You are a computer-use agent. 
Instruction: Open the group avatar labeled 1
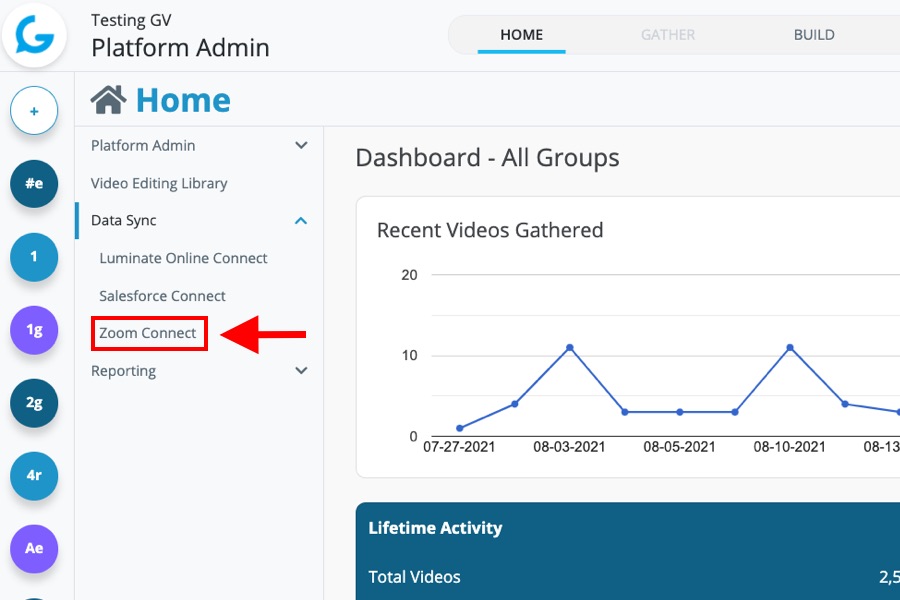[34, 257]
